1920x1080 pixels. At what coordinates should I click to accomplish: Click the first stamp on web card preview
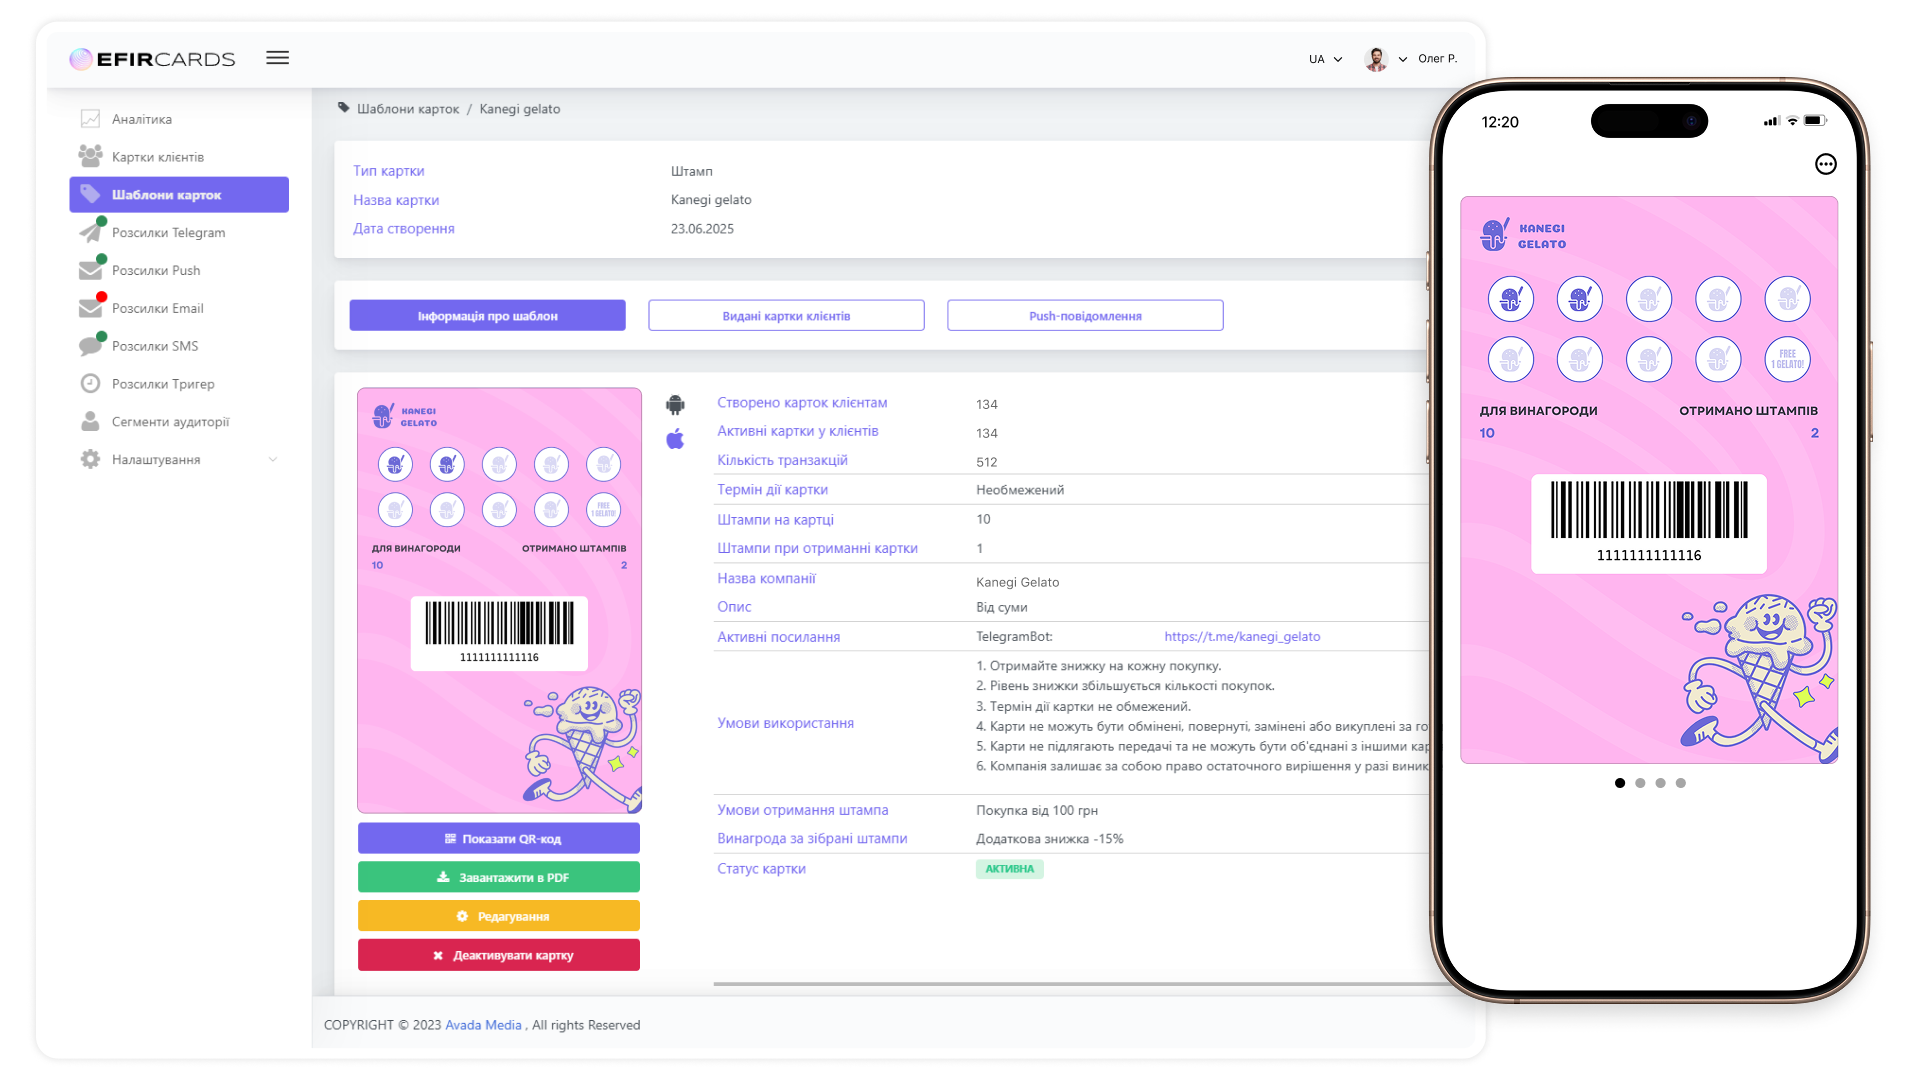click(396, 464)
